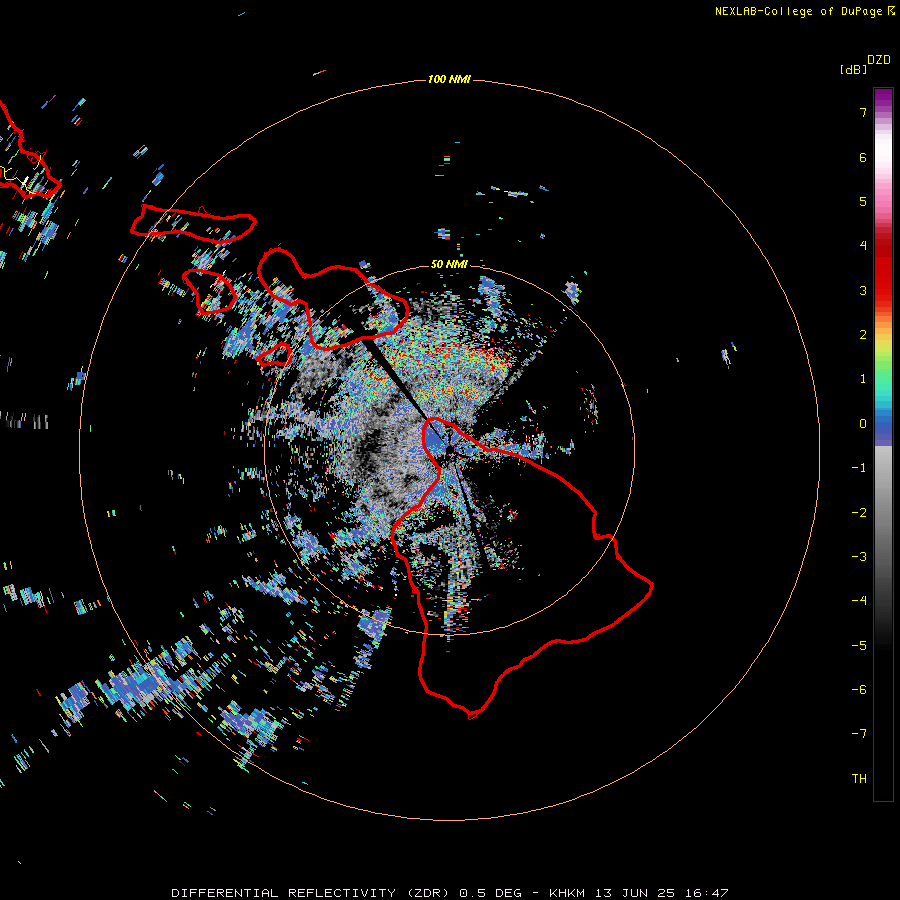Click the -3 dB scale label
Screen dimensions: 900x900
[859, 557]
